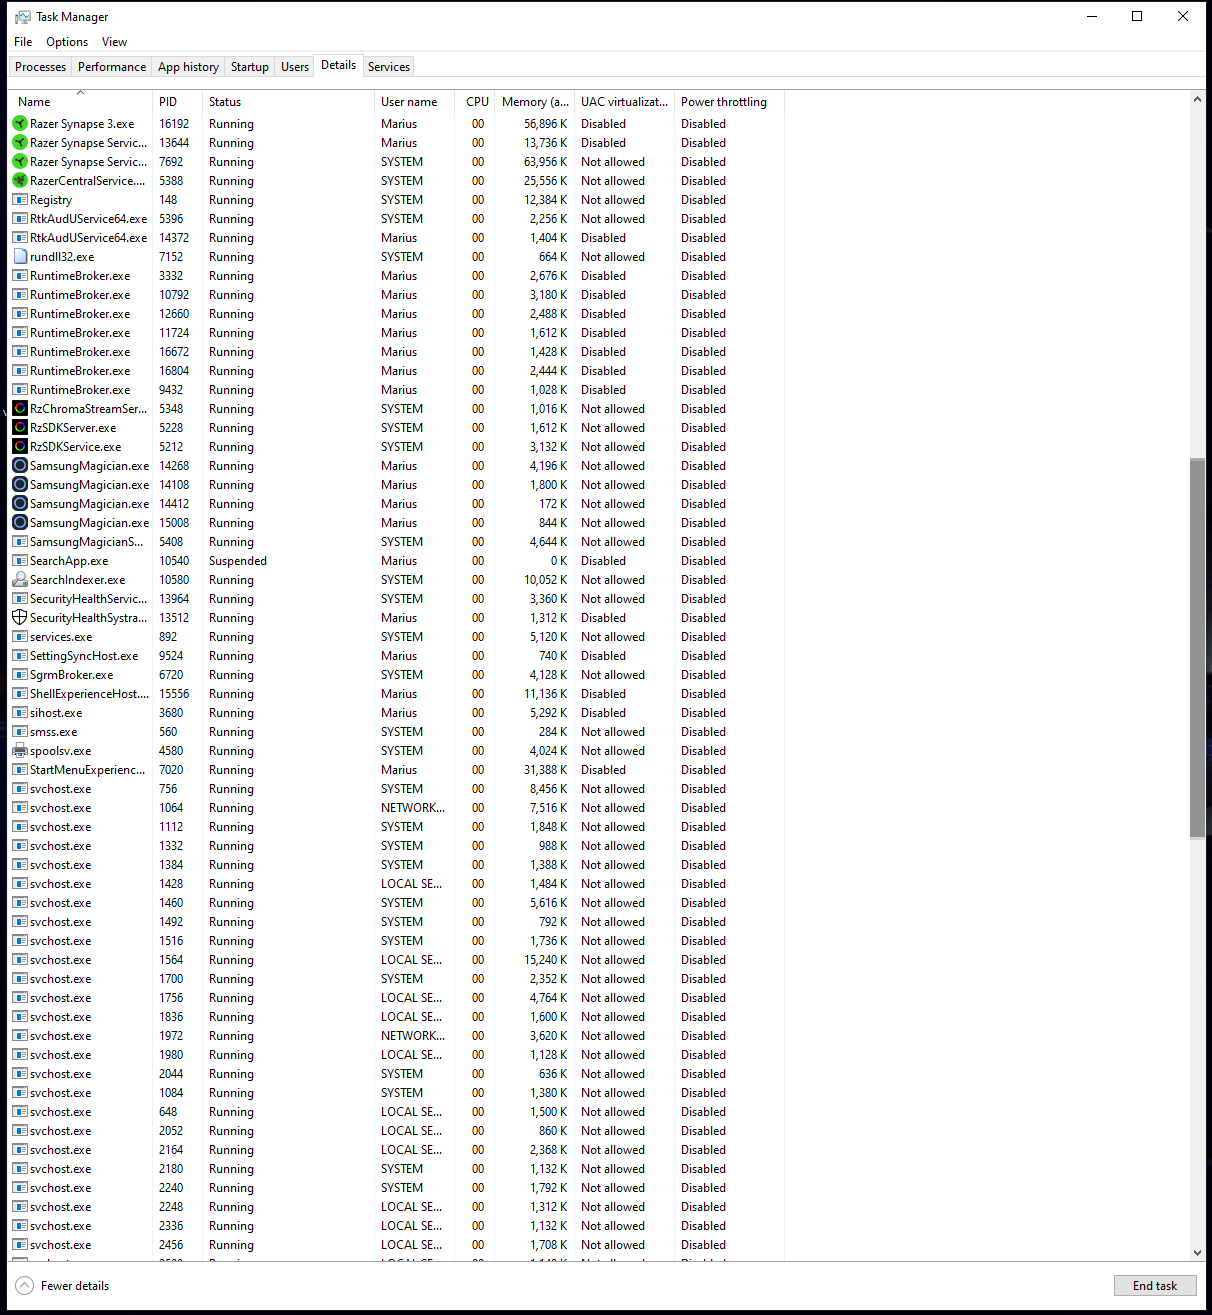The height and width of the screenshot is (1315, 1212).
Task: Sort by the PID column header
Action: 177,101
